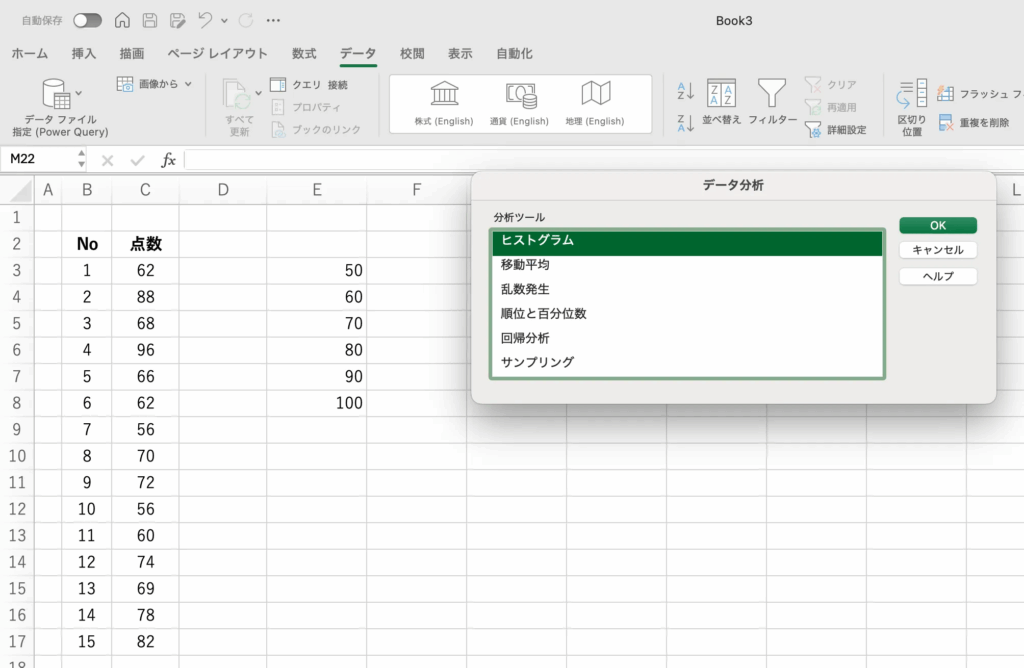Switch to the 数式 tab
This screenshot has height=668, width=1024.
click(304, 54)
